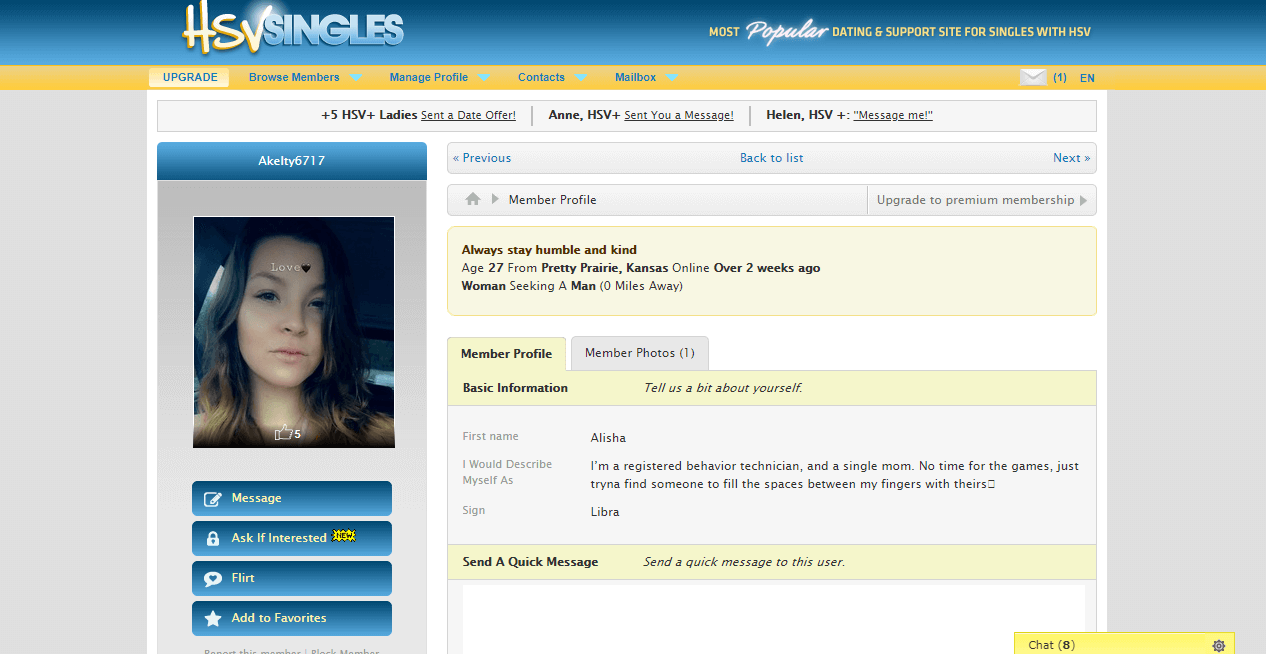1266x654 pixels.
Task: Expand the Mailbox dropdown arrow
Action: (x=672, y=77)
